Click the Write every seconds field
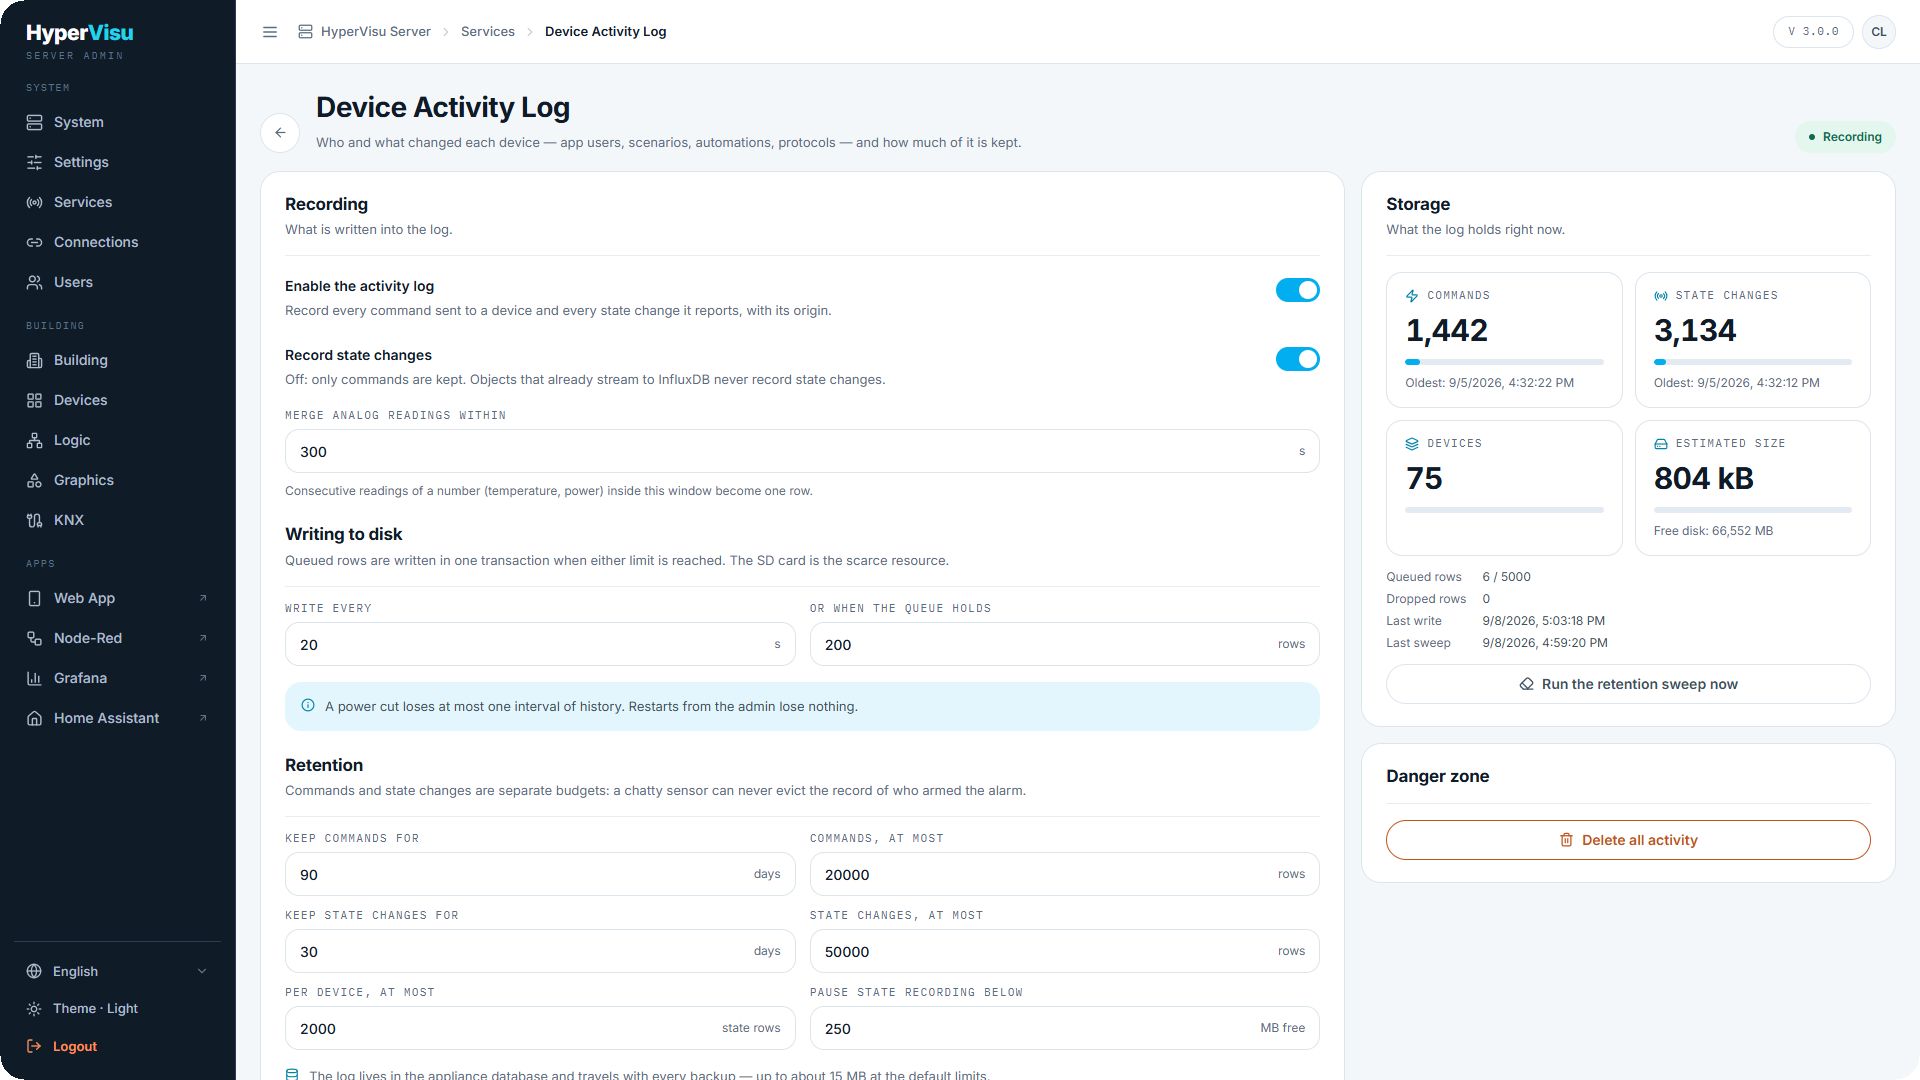This screenshot has width=1920, height=1080. [540, 644]
